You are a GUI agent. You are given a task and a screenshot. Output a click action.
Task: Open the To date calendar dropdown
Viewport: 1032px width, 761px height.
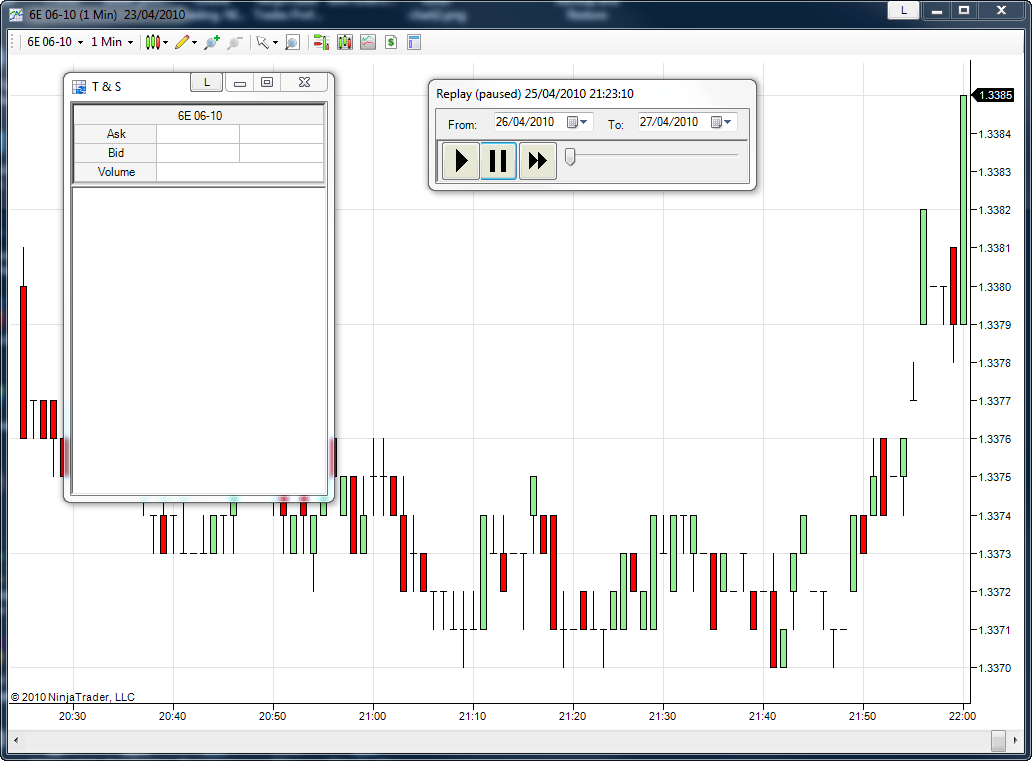tap(722, 122)
